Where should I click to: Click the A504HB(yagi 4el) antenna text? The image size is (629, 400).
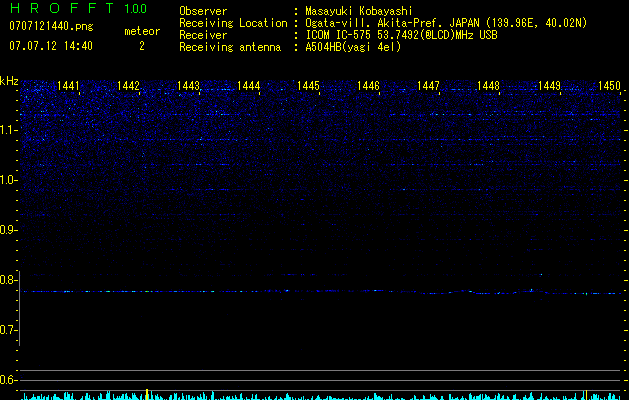tap(353, 47)
